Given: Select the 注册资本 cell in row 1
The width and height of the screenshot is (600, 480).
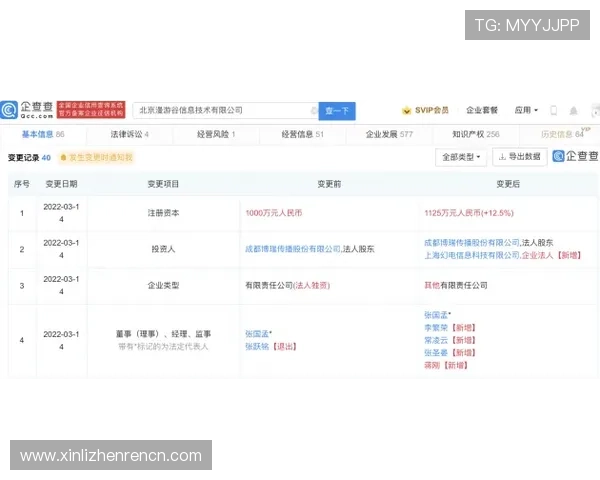Looking at the screenshot, I should point(163,213).
